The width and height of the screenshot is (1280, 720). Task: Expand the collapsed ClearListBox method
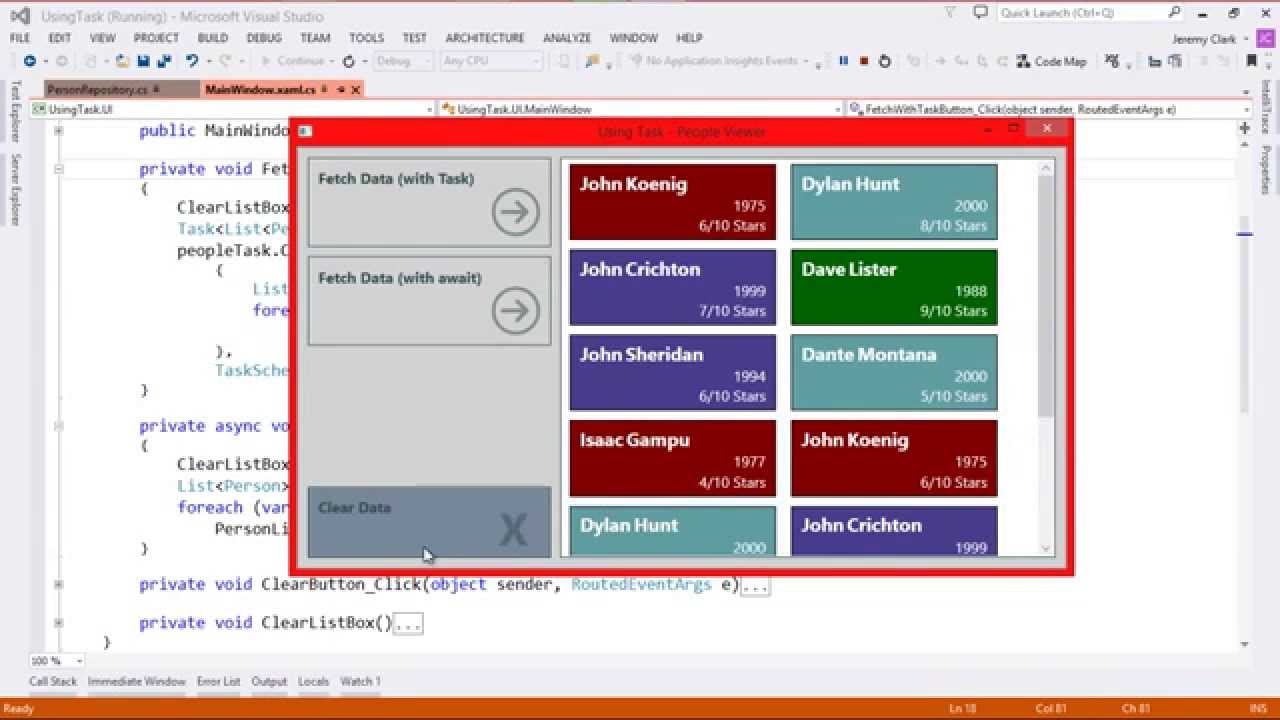(59, 622)
